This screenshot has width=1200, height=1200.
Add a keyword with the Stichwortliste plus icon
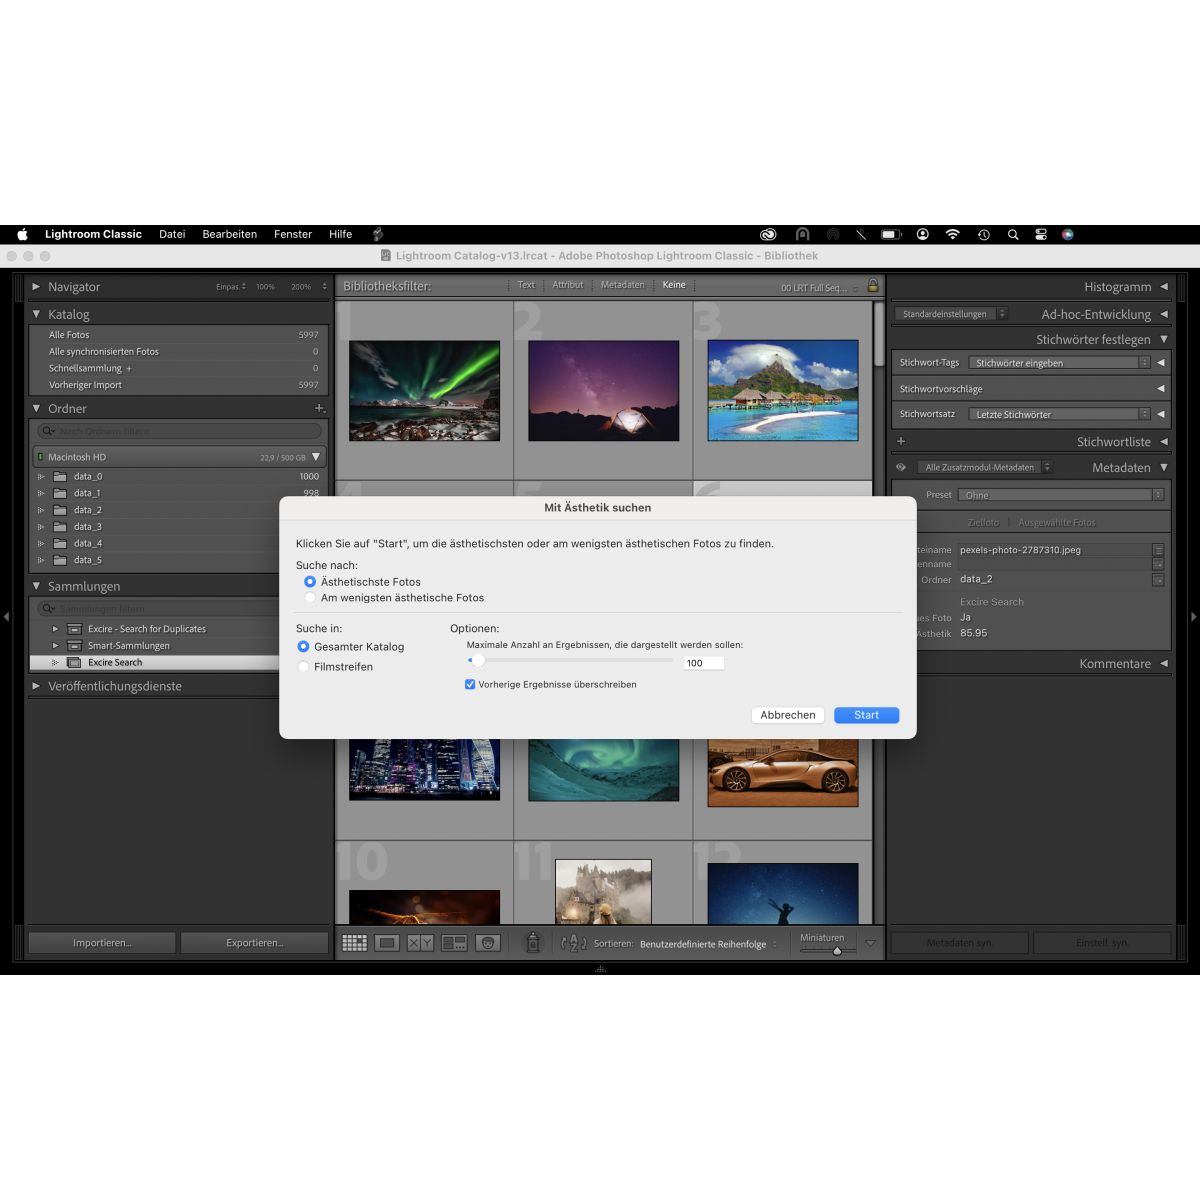[901, 441]
